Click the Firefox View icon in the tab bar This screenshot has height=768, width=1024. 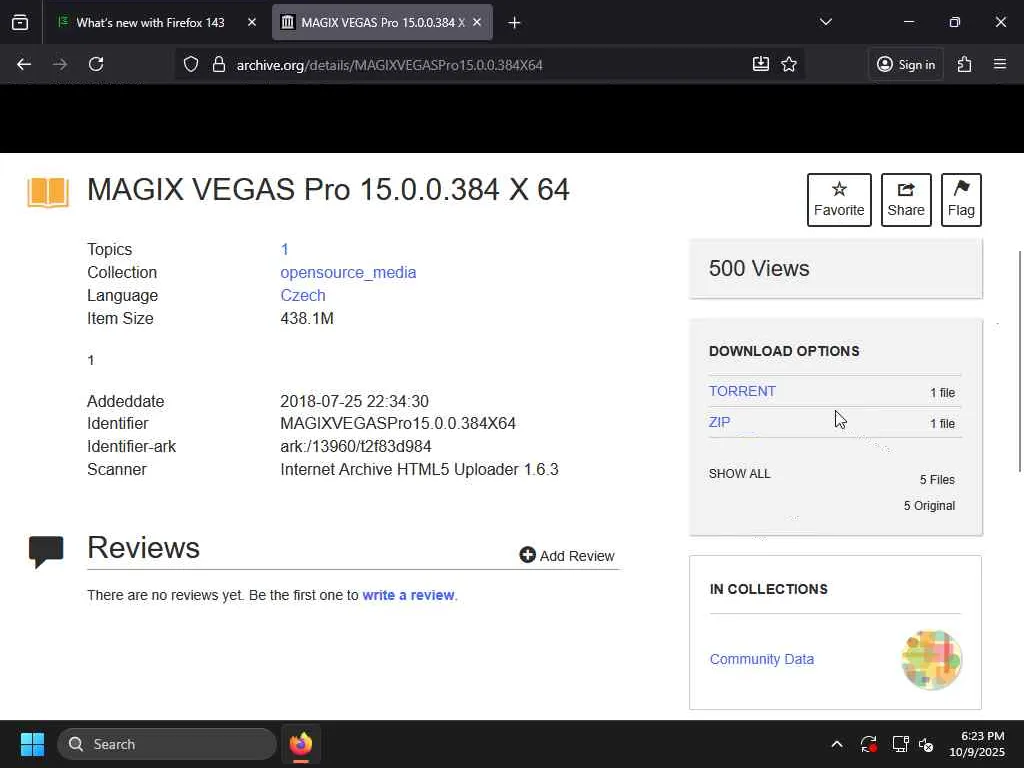click(20, 22)
